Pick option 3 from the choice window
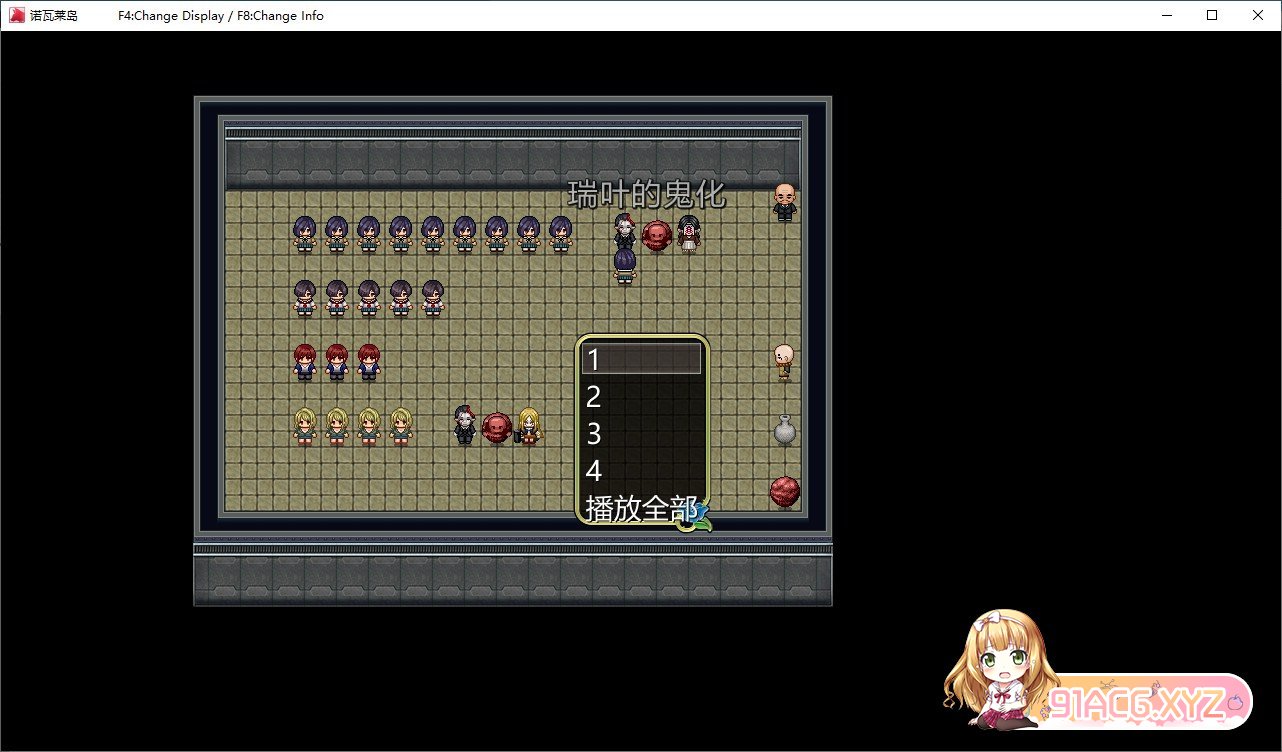Screen dimensions: 1282x752 click(x=641, y=434)
